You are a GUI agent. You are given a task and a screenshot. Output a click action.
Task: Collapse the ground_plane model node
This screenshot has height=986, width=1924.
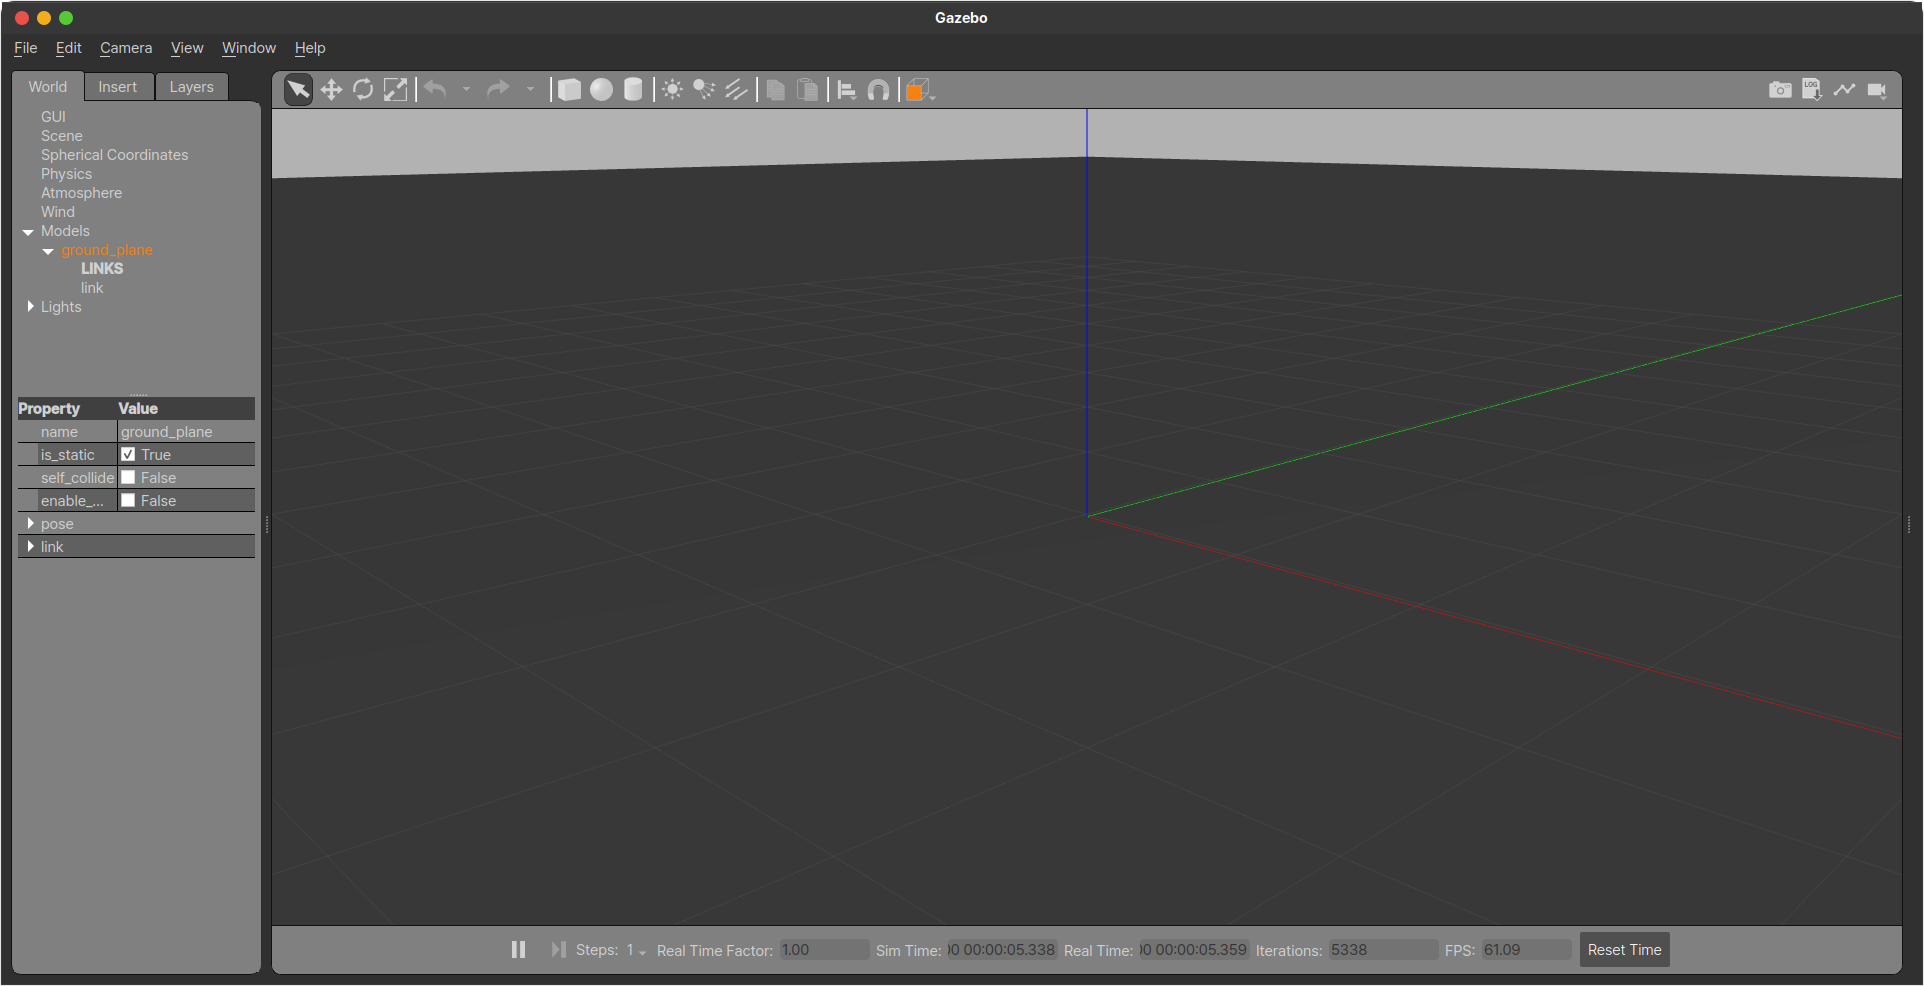(48, 251)
